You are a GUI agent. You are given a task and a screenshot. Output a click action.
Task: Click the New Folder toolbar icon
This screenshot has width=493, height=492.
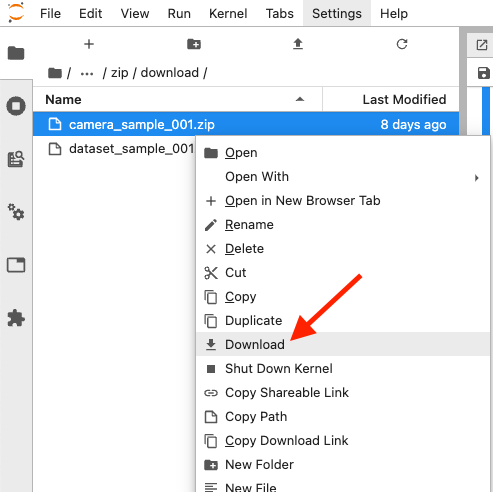point(194,44)
